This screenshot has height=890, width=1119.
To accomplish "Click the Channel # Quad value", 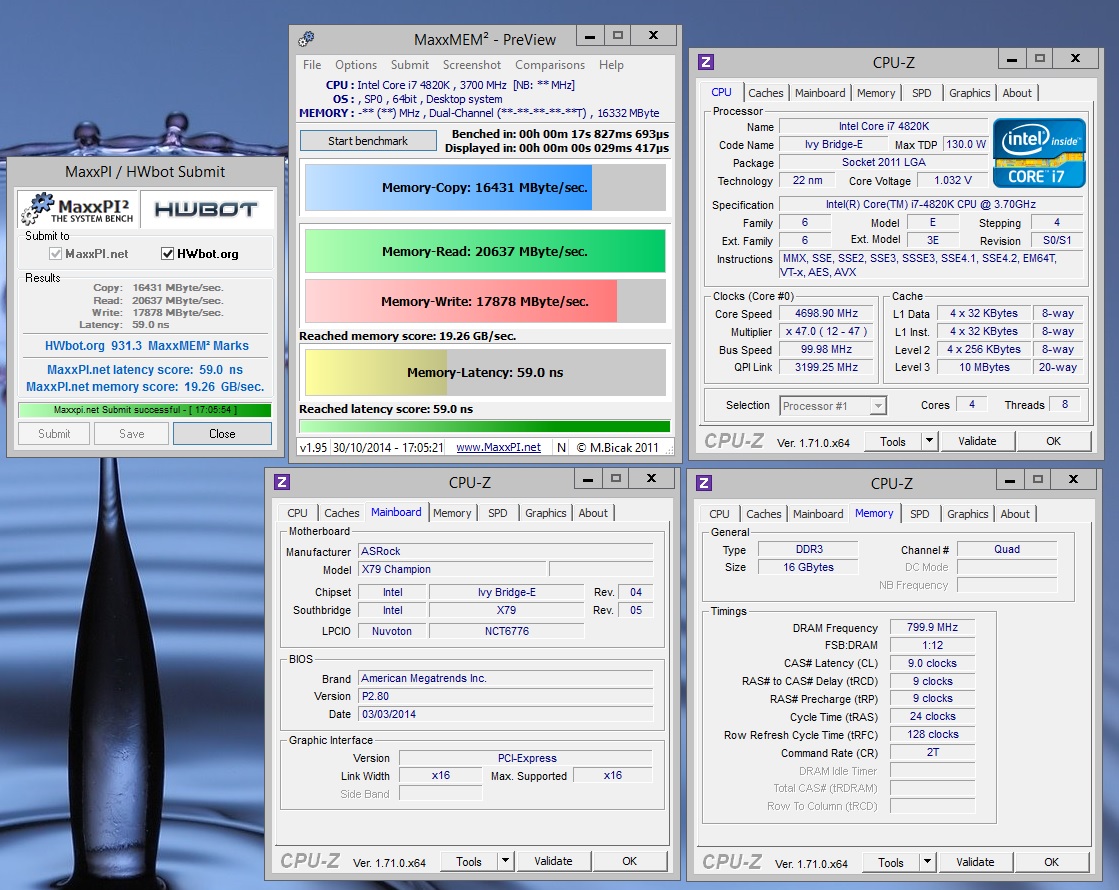I will [1007, 550].
